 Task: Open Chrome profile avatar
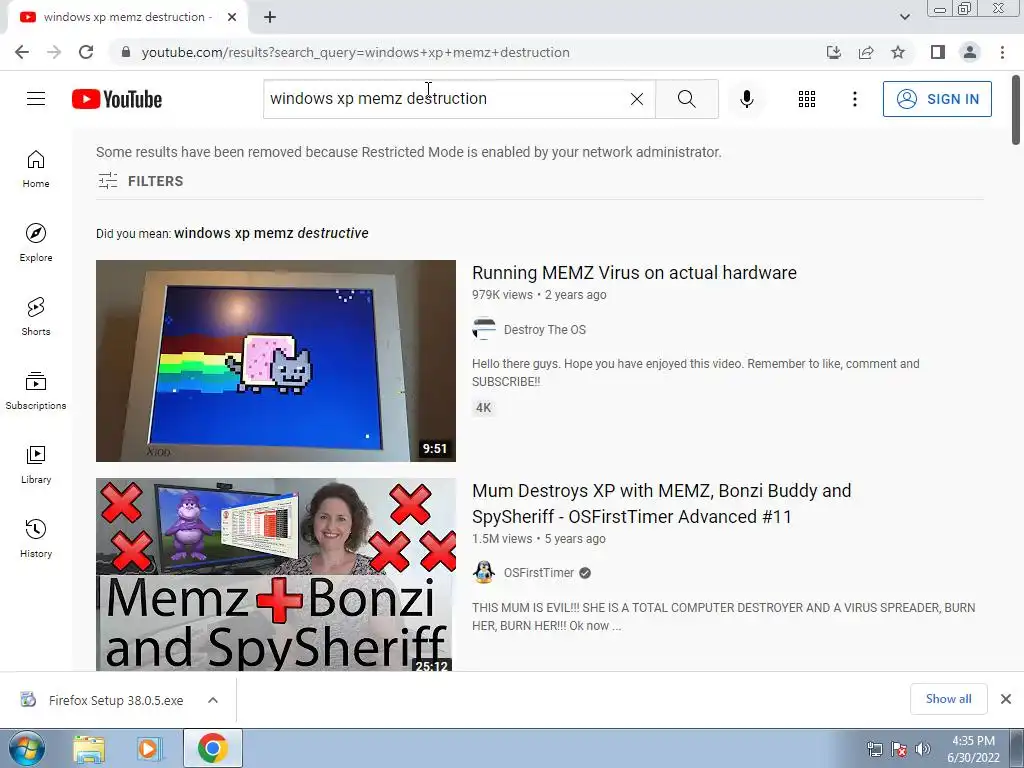pos(970,52)
